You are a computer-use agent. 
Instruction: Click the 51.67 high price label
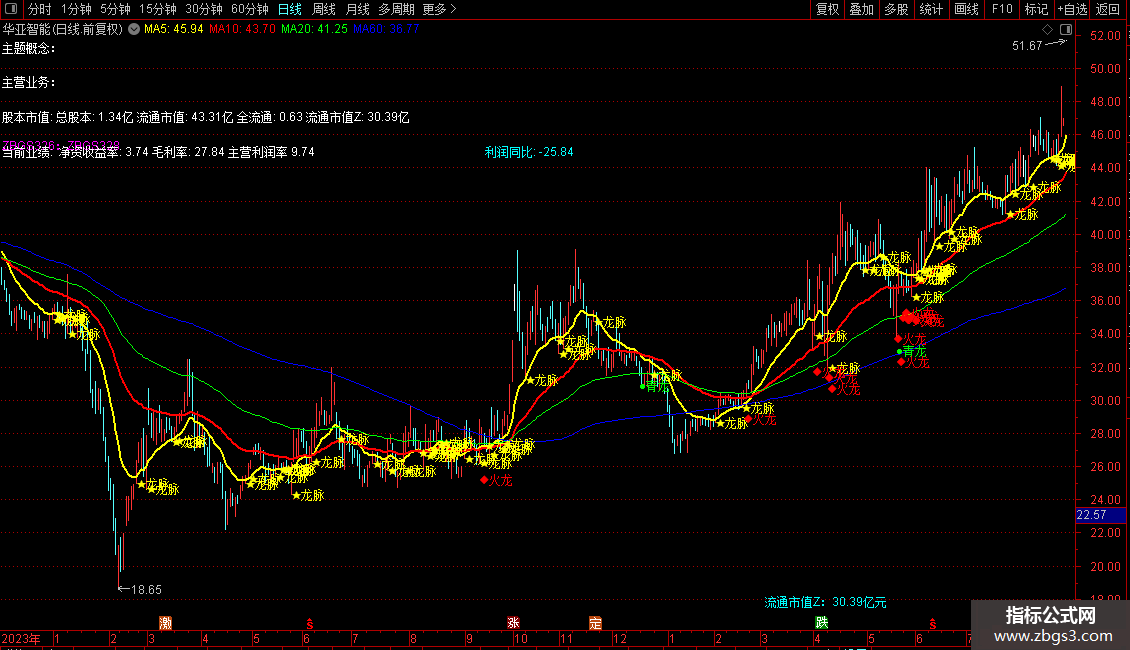(1028, 45)
